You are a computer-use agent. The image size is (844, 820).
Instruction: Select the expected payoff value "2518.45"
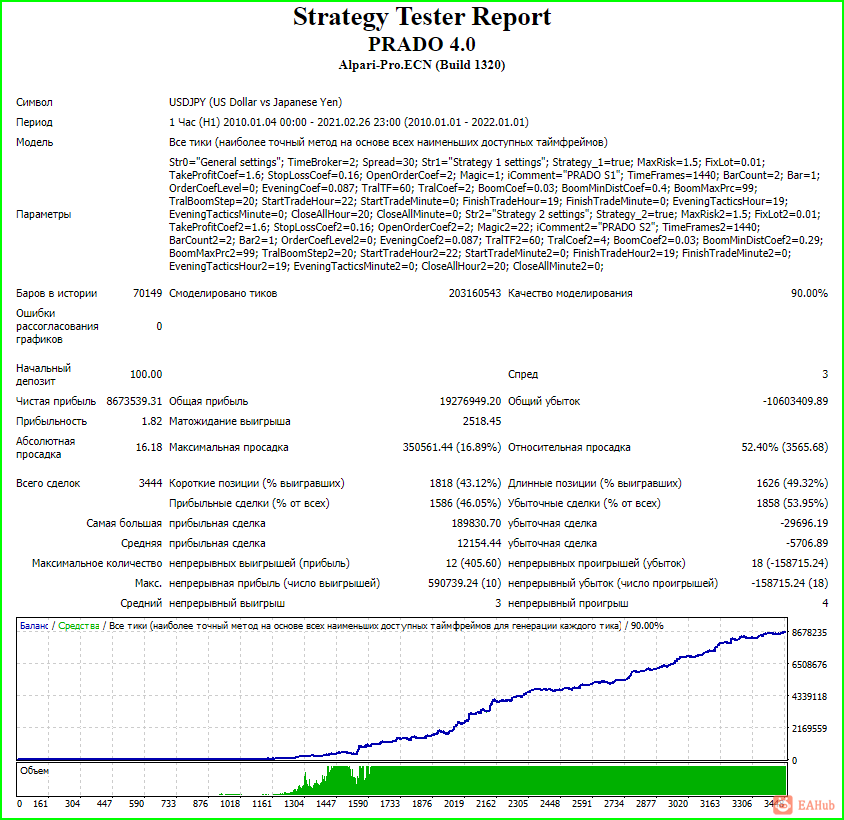pyautogui.click(x=482, y=421)
